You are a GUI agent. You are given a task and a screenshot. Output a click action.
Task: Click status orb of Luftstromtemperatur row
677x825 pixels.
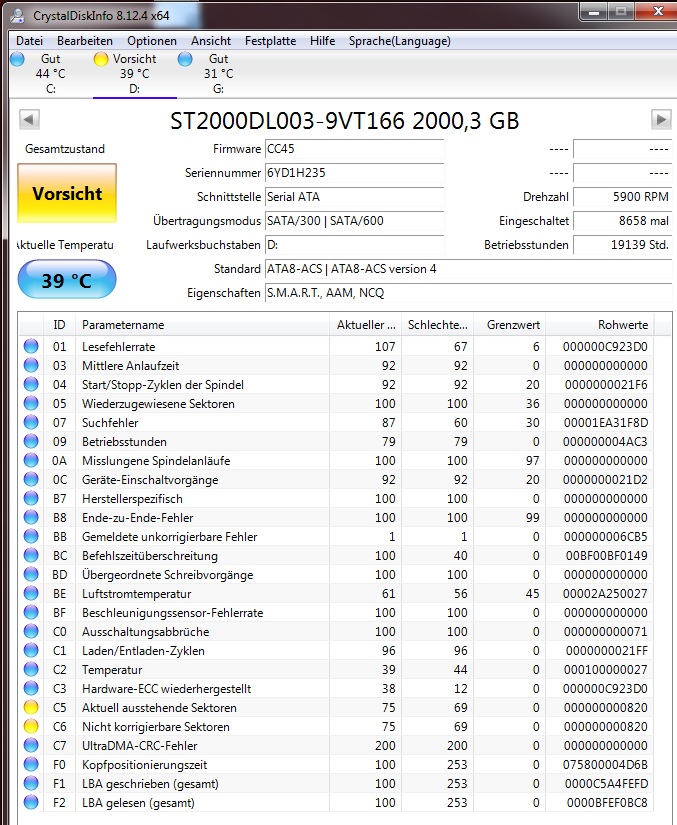pos(31,593)
